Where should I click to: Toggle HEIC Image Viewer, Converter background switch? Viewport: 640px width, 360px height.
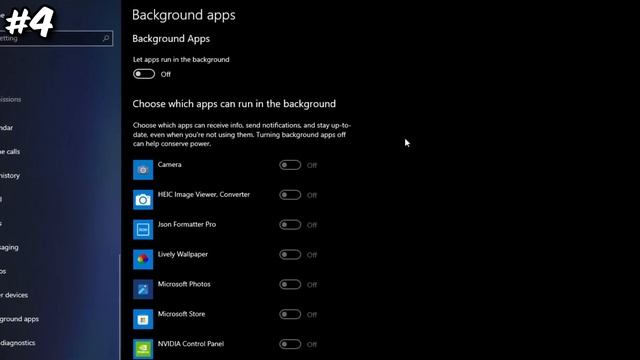pyautogui.click(x=290, y=195)
